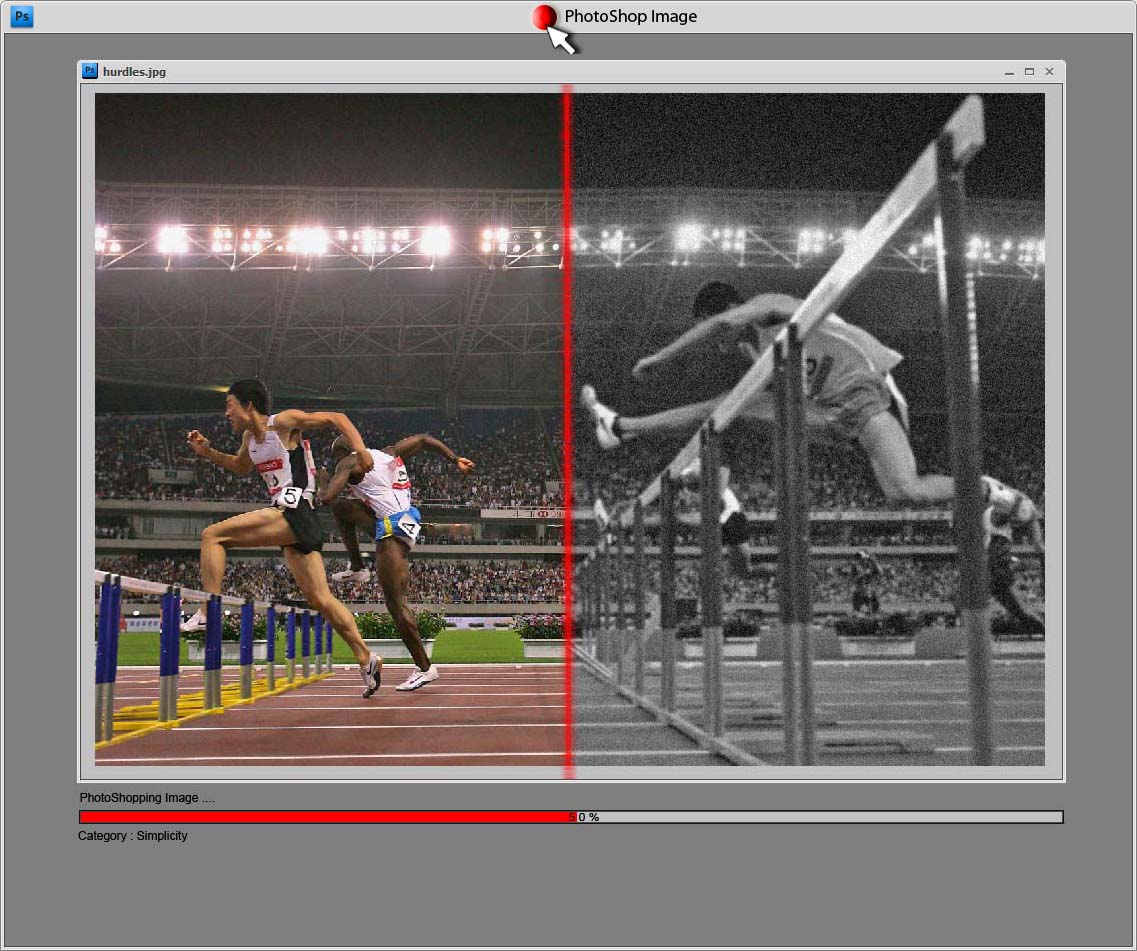Click the maximize control on hurdles.jpg window
The width and height of the screenshot is (1137, 951).
(1029, 71)
